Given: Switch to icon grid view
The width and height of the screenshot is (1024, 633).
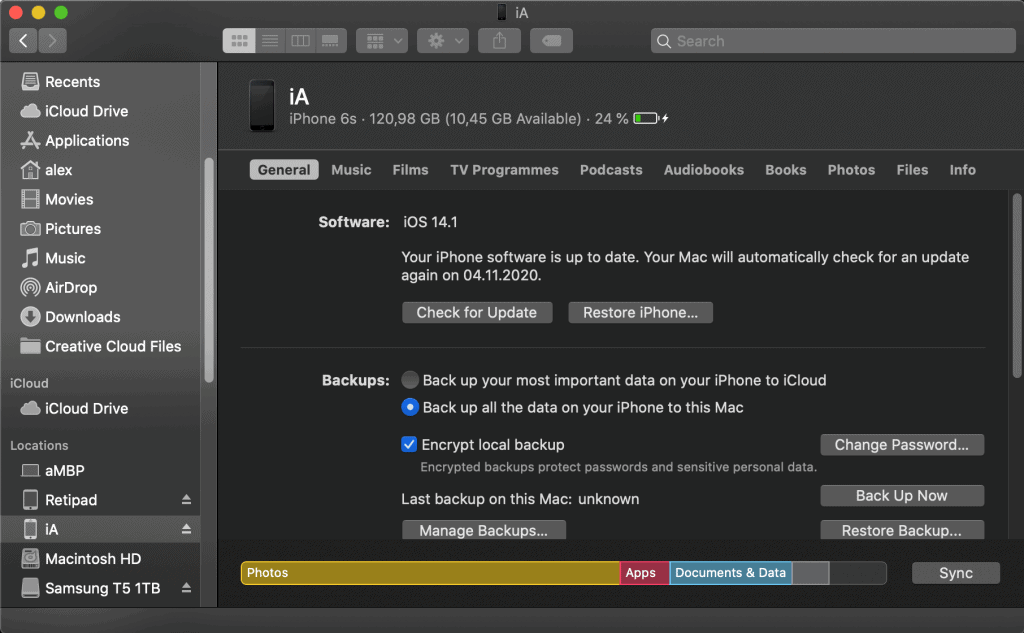Looking at the screenshot, I should [239, 41].
